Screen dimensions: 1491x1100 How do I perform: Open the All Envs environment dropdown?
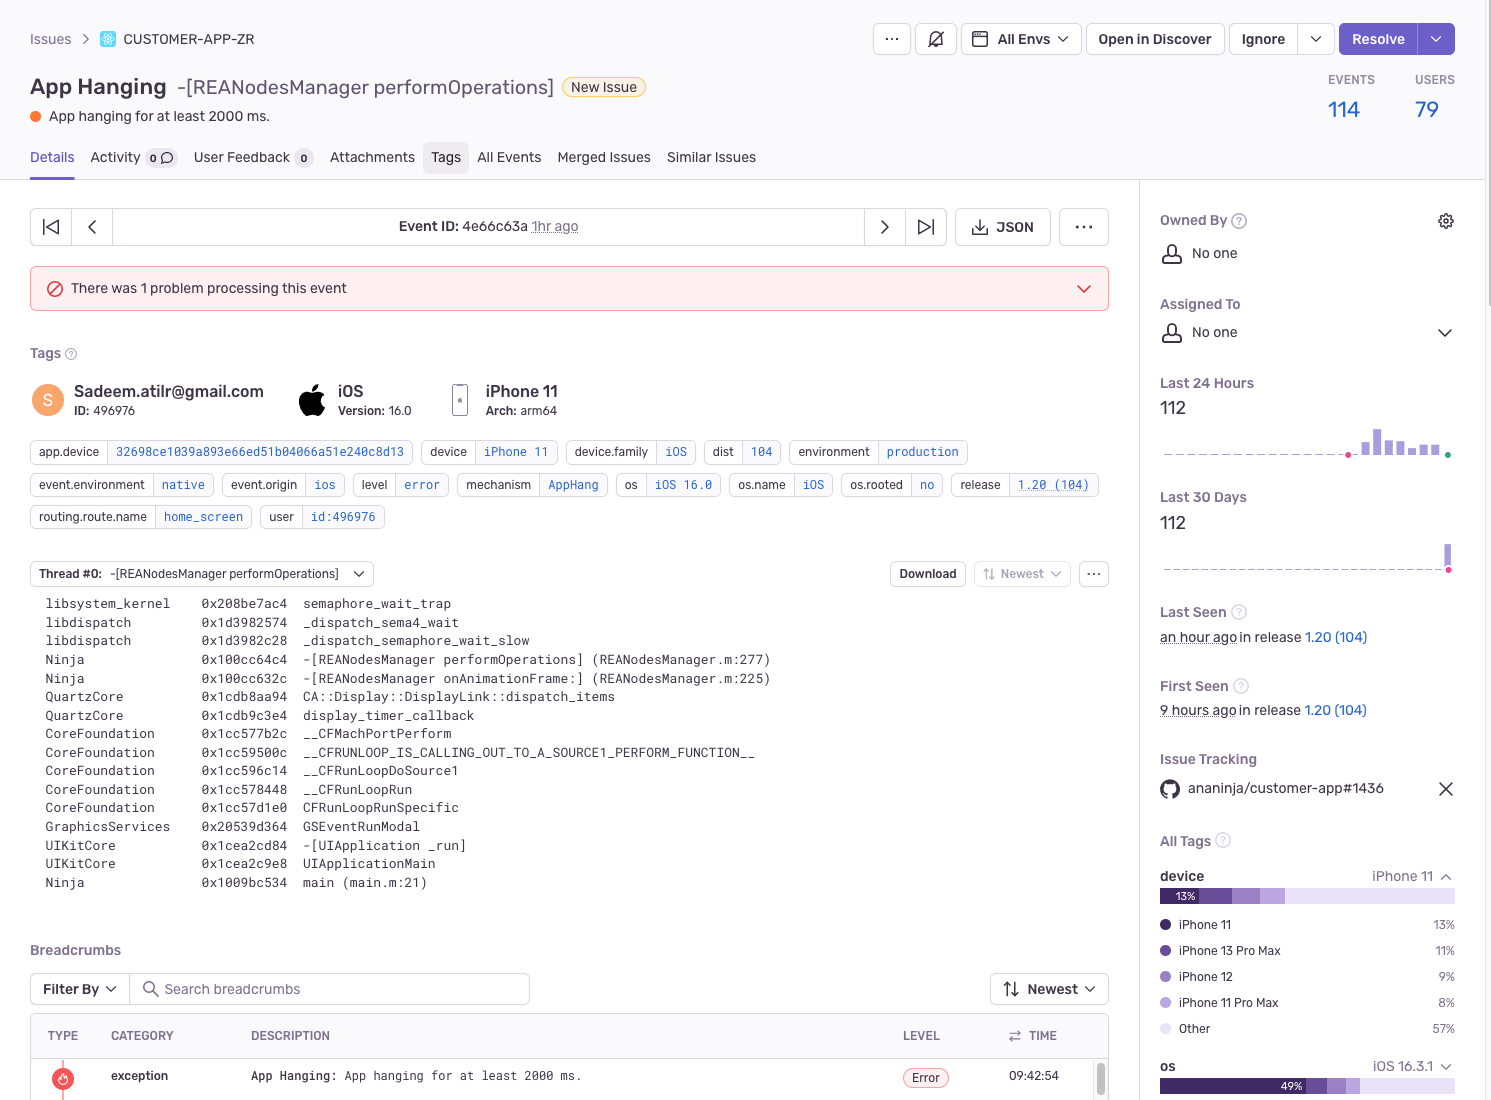(x=1021, y=39)
